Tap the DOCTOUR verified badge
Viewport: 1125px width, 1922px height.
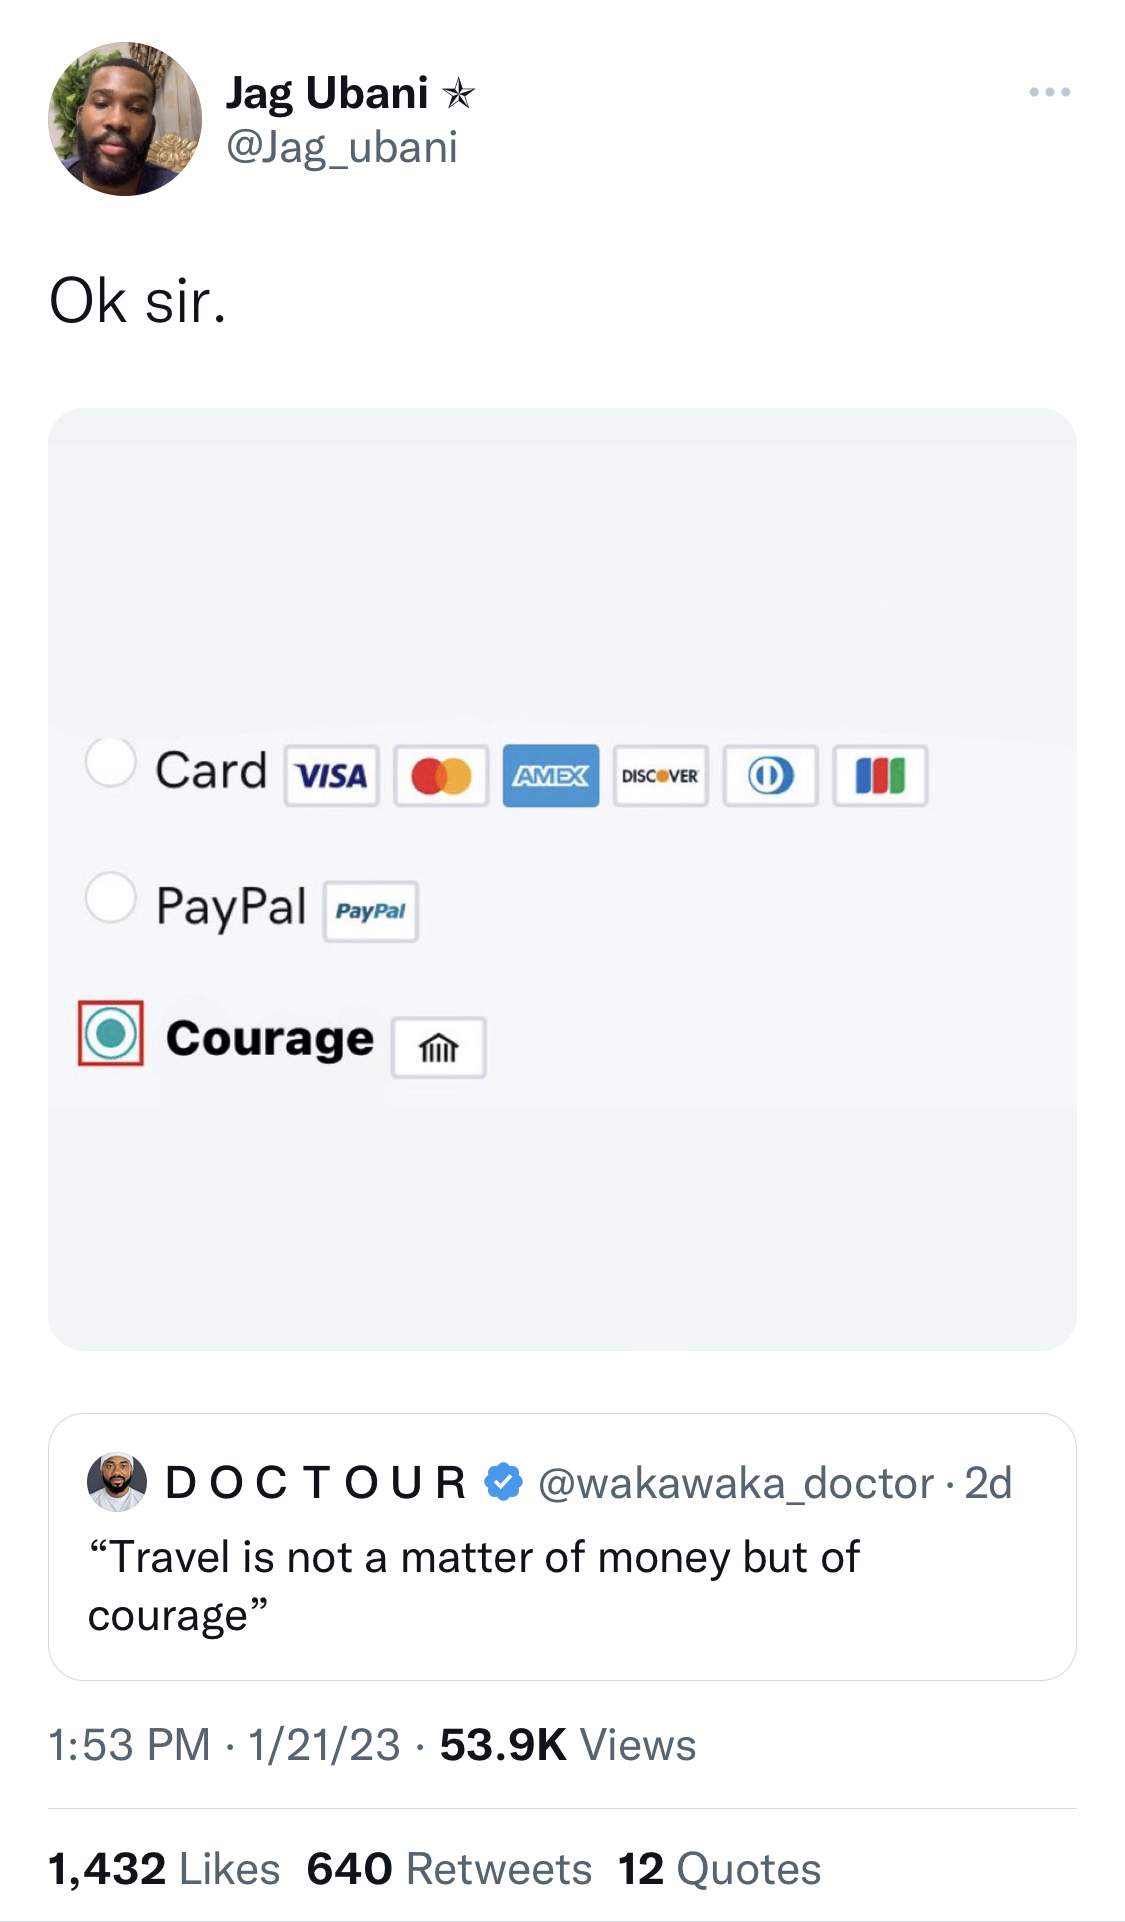[503, 1482]
